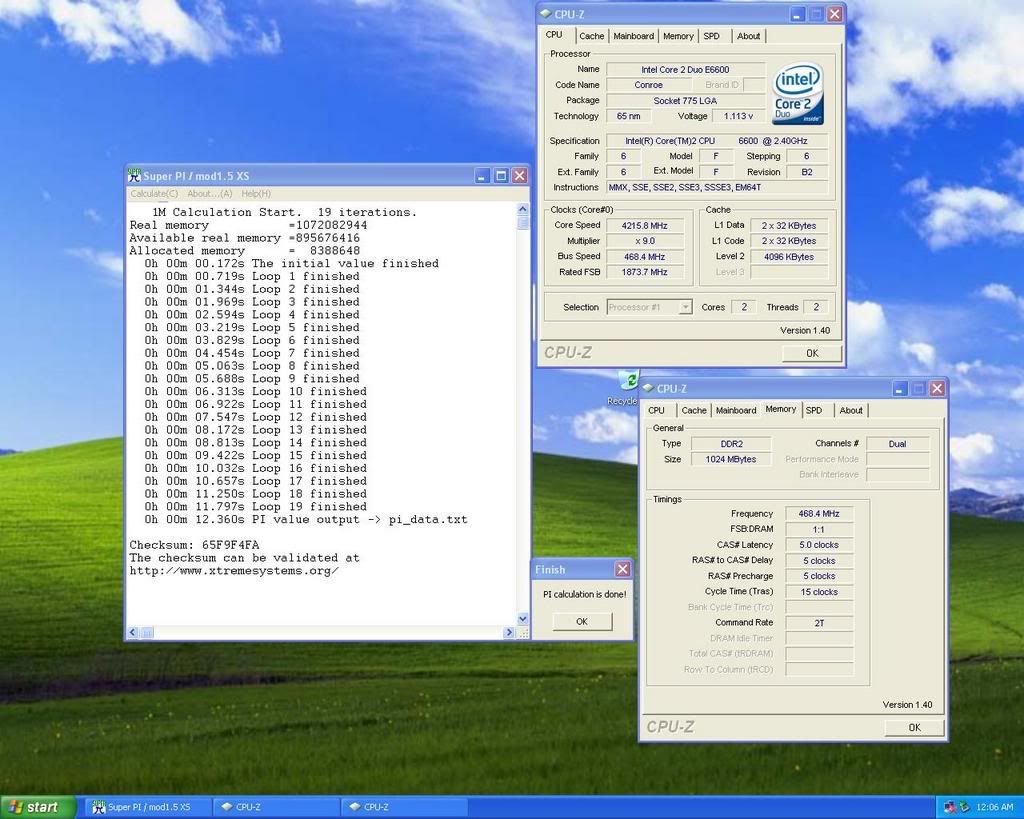
Task: Click the Windows Start button
Action: click(x=38, y=807)
